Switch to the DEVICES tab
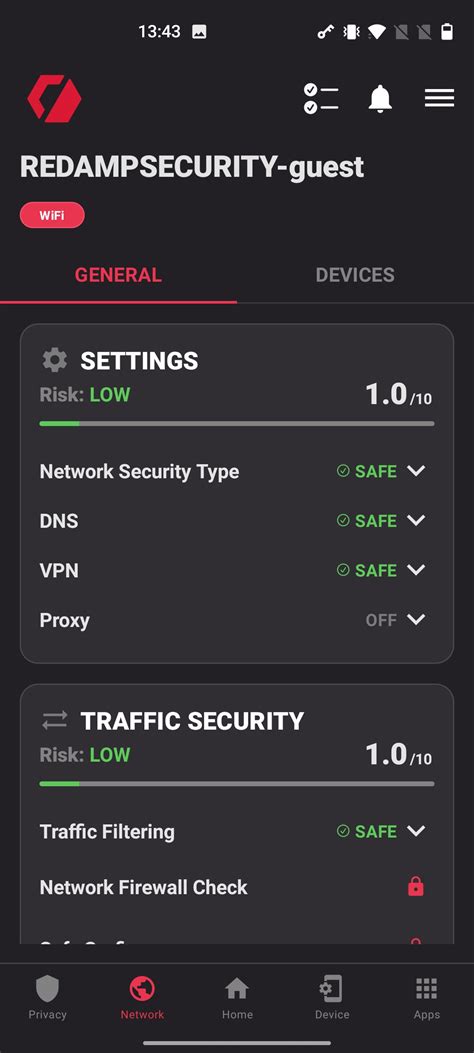The image size is (474, 1053). click(x=355, y=275)
